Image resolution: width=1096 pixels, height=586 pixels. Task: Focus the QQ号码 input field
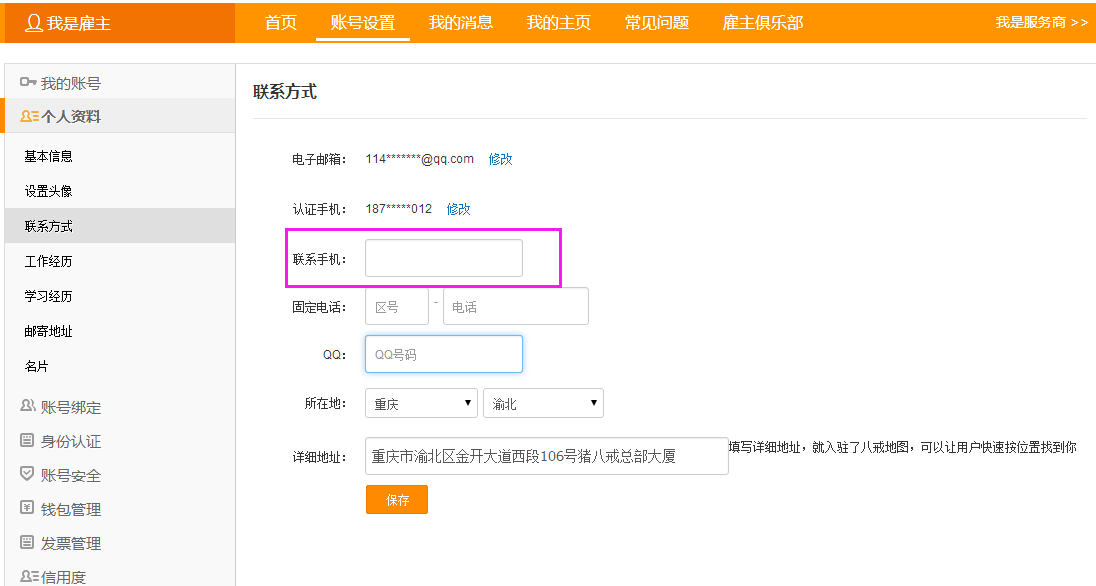[444, 354]
